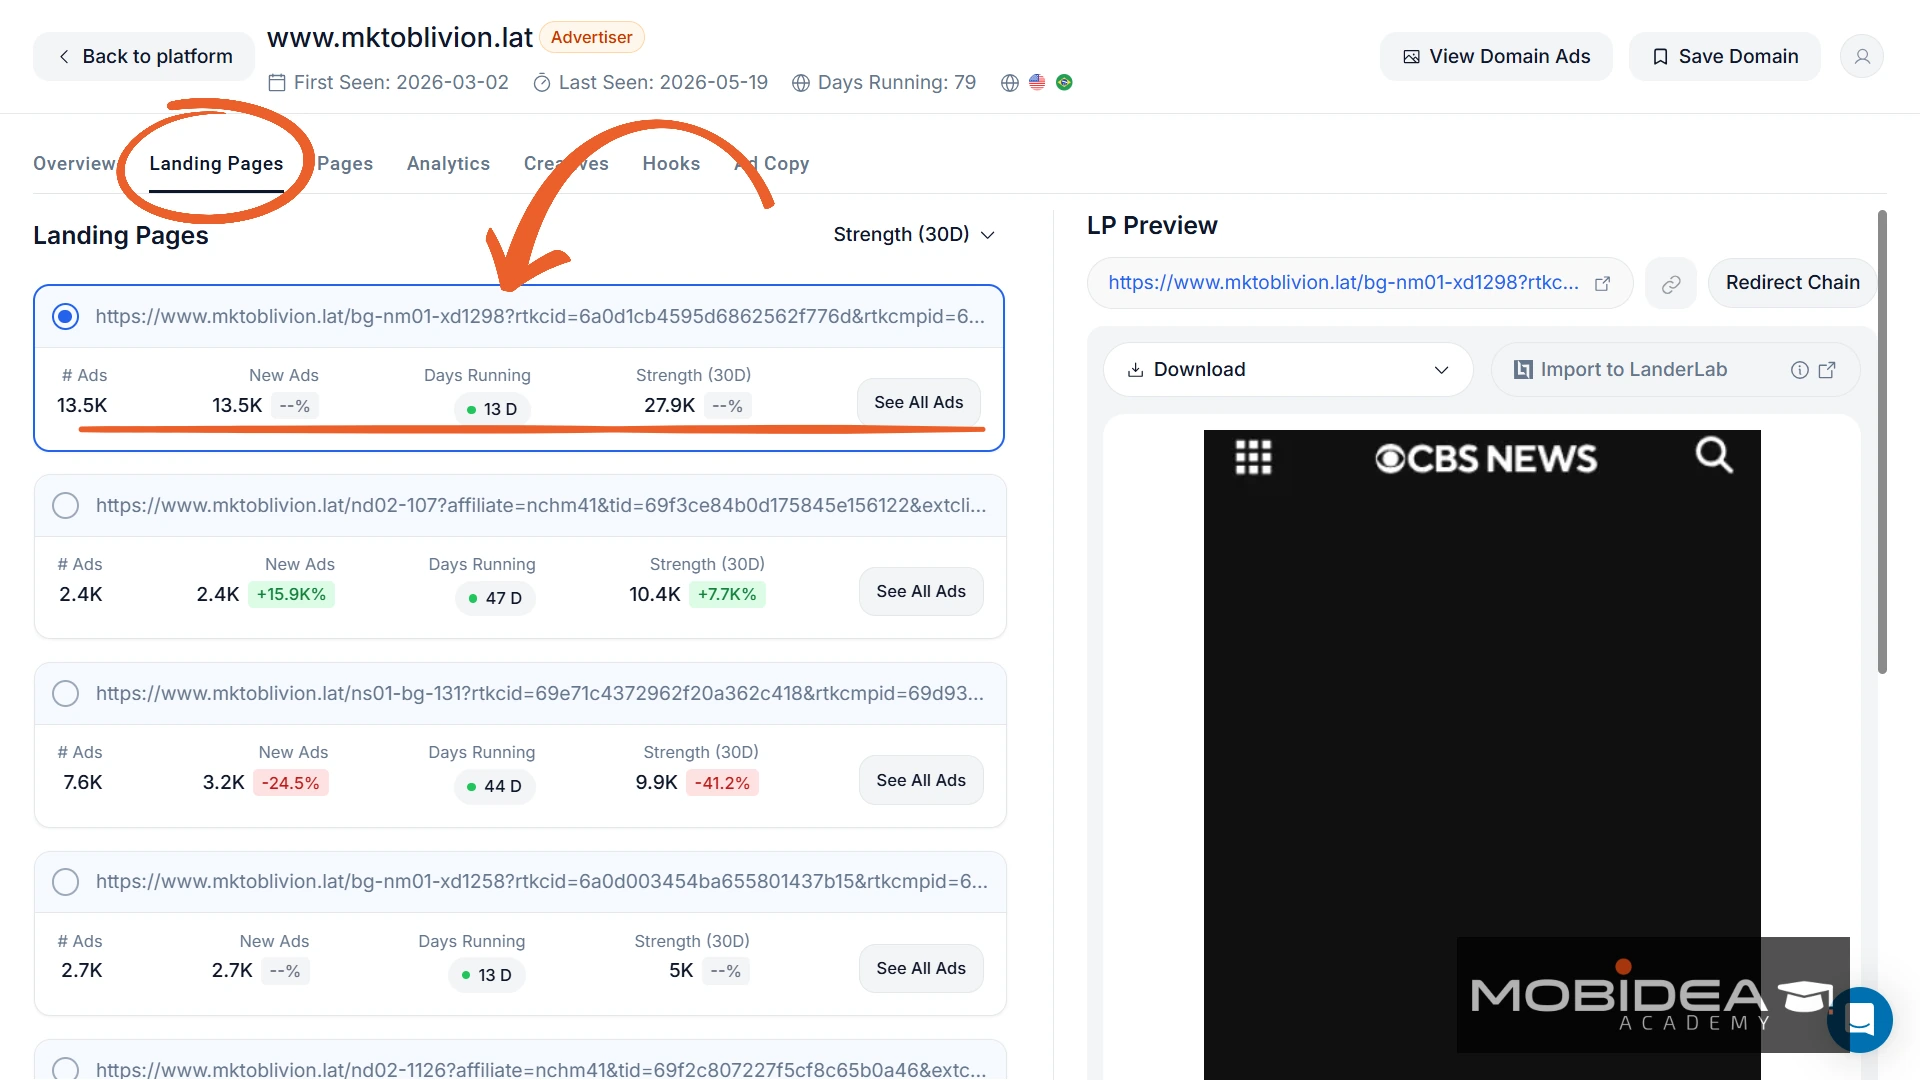1920x1080 pixels.
Task: Click the Advertiser badge
Action: pos(592,38)
